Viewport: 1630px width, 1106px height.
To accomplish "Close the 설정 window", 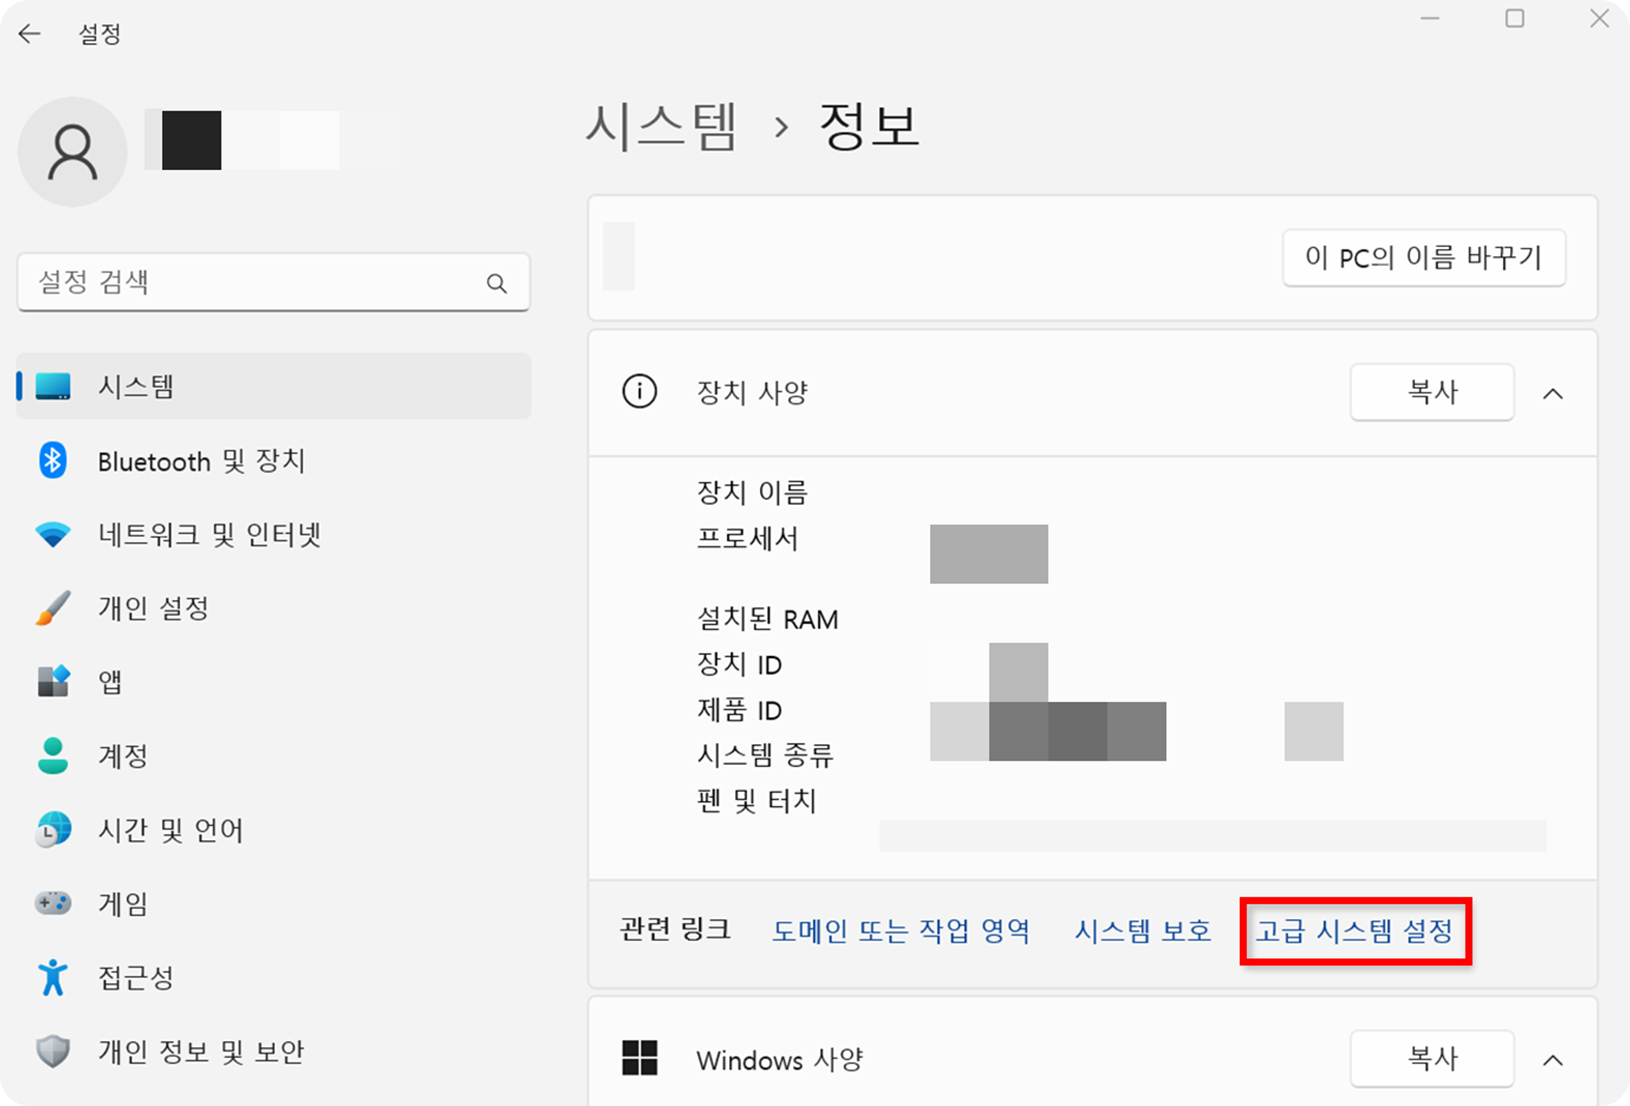I will coord(1599,19).
